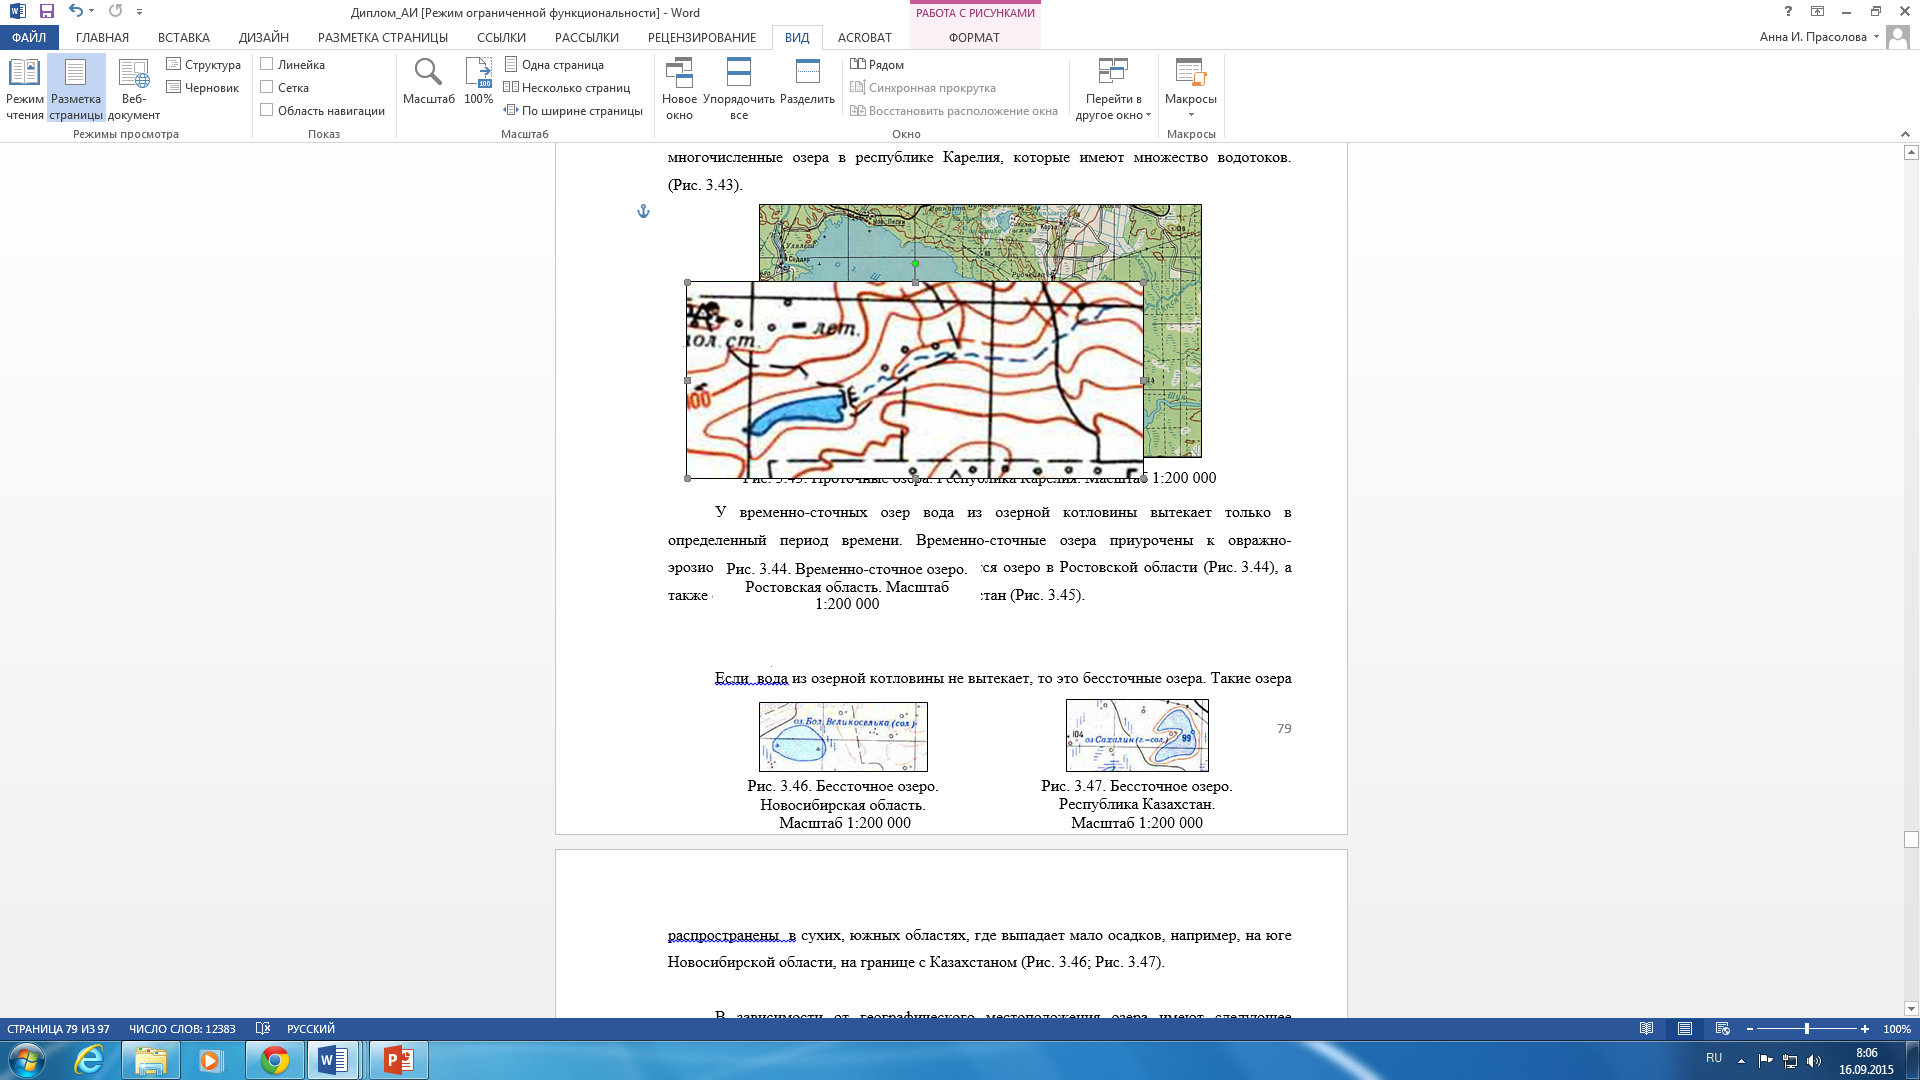This screenshot has width=1920, height=1080.
Task: Select web layout icon in the status bar
Action: pyautogui.click(x=1722, y=1029)
